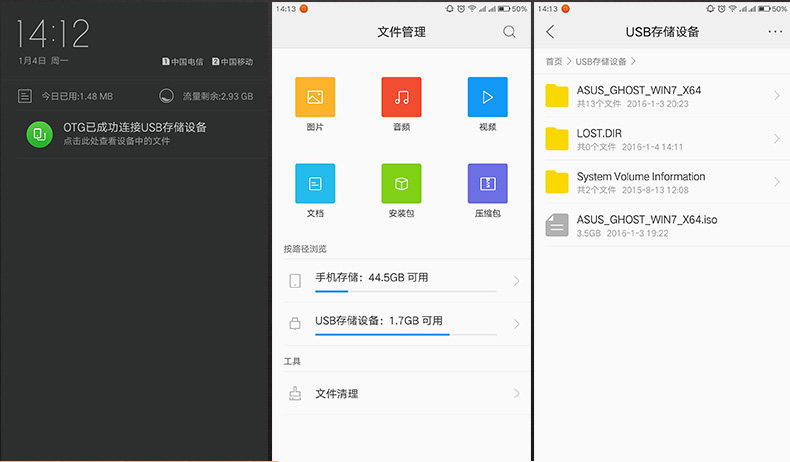Tap the 工具 section header
Screen dimensions: 790x462
292,361
